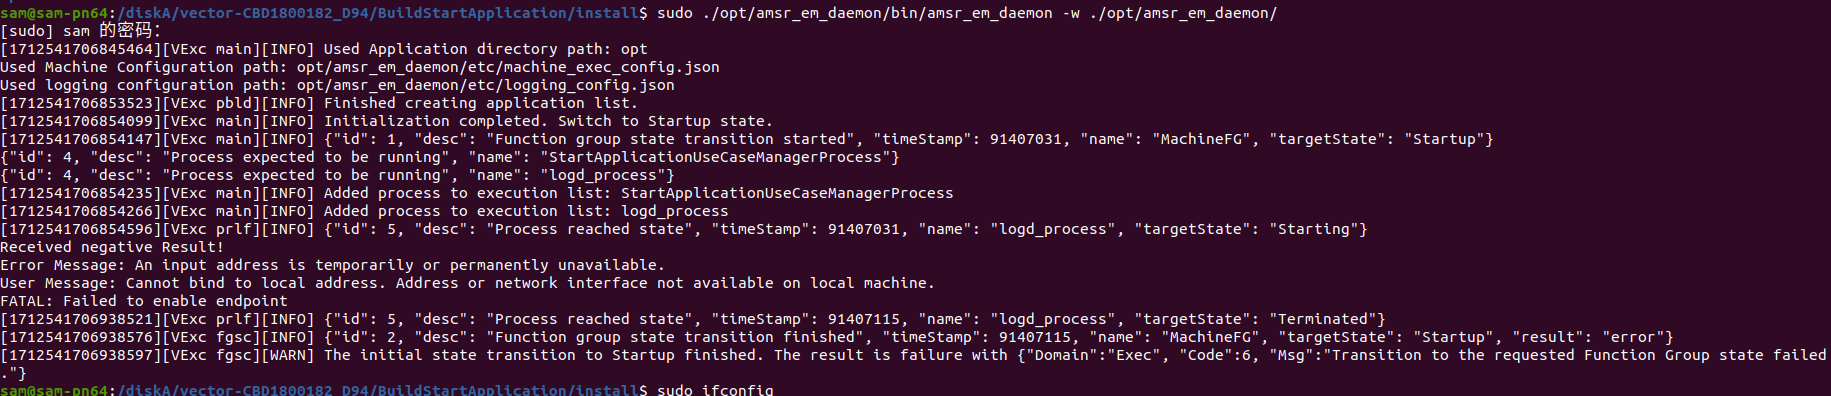The height and width of the screenshot is (396, 1831).
Task: Click the logd_process 'Starting' state log line
Action: 684,229
